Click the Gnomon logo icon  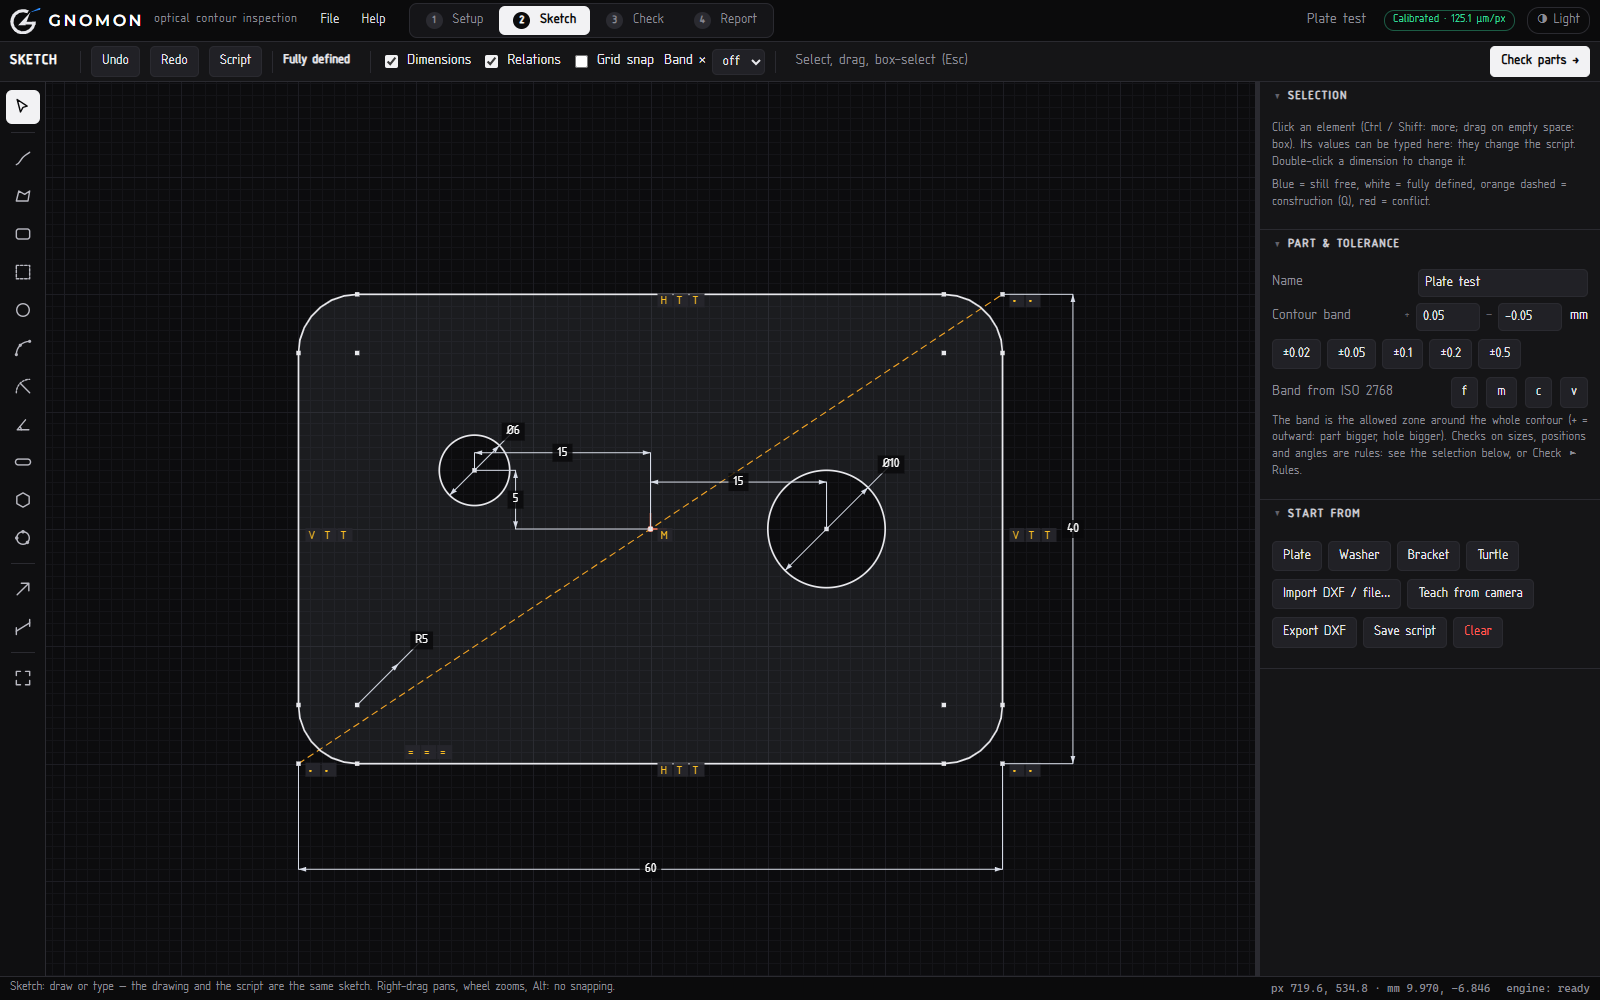pos(24,20)
